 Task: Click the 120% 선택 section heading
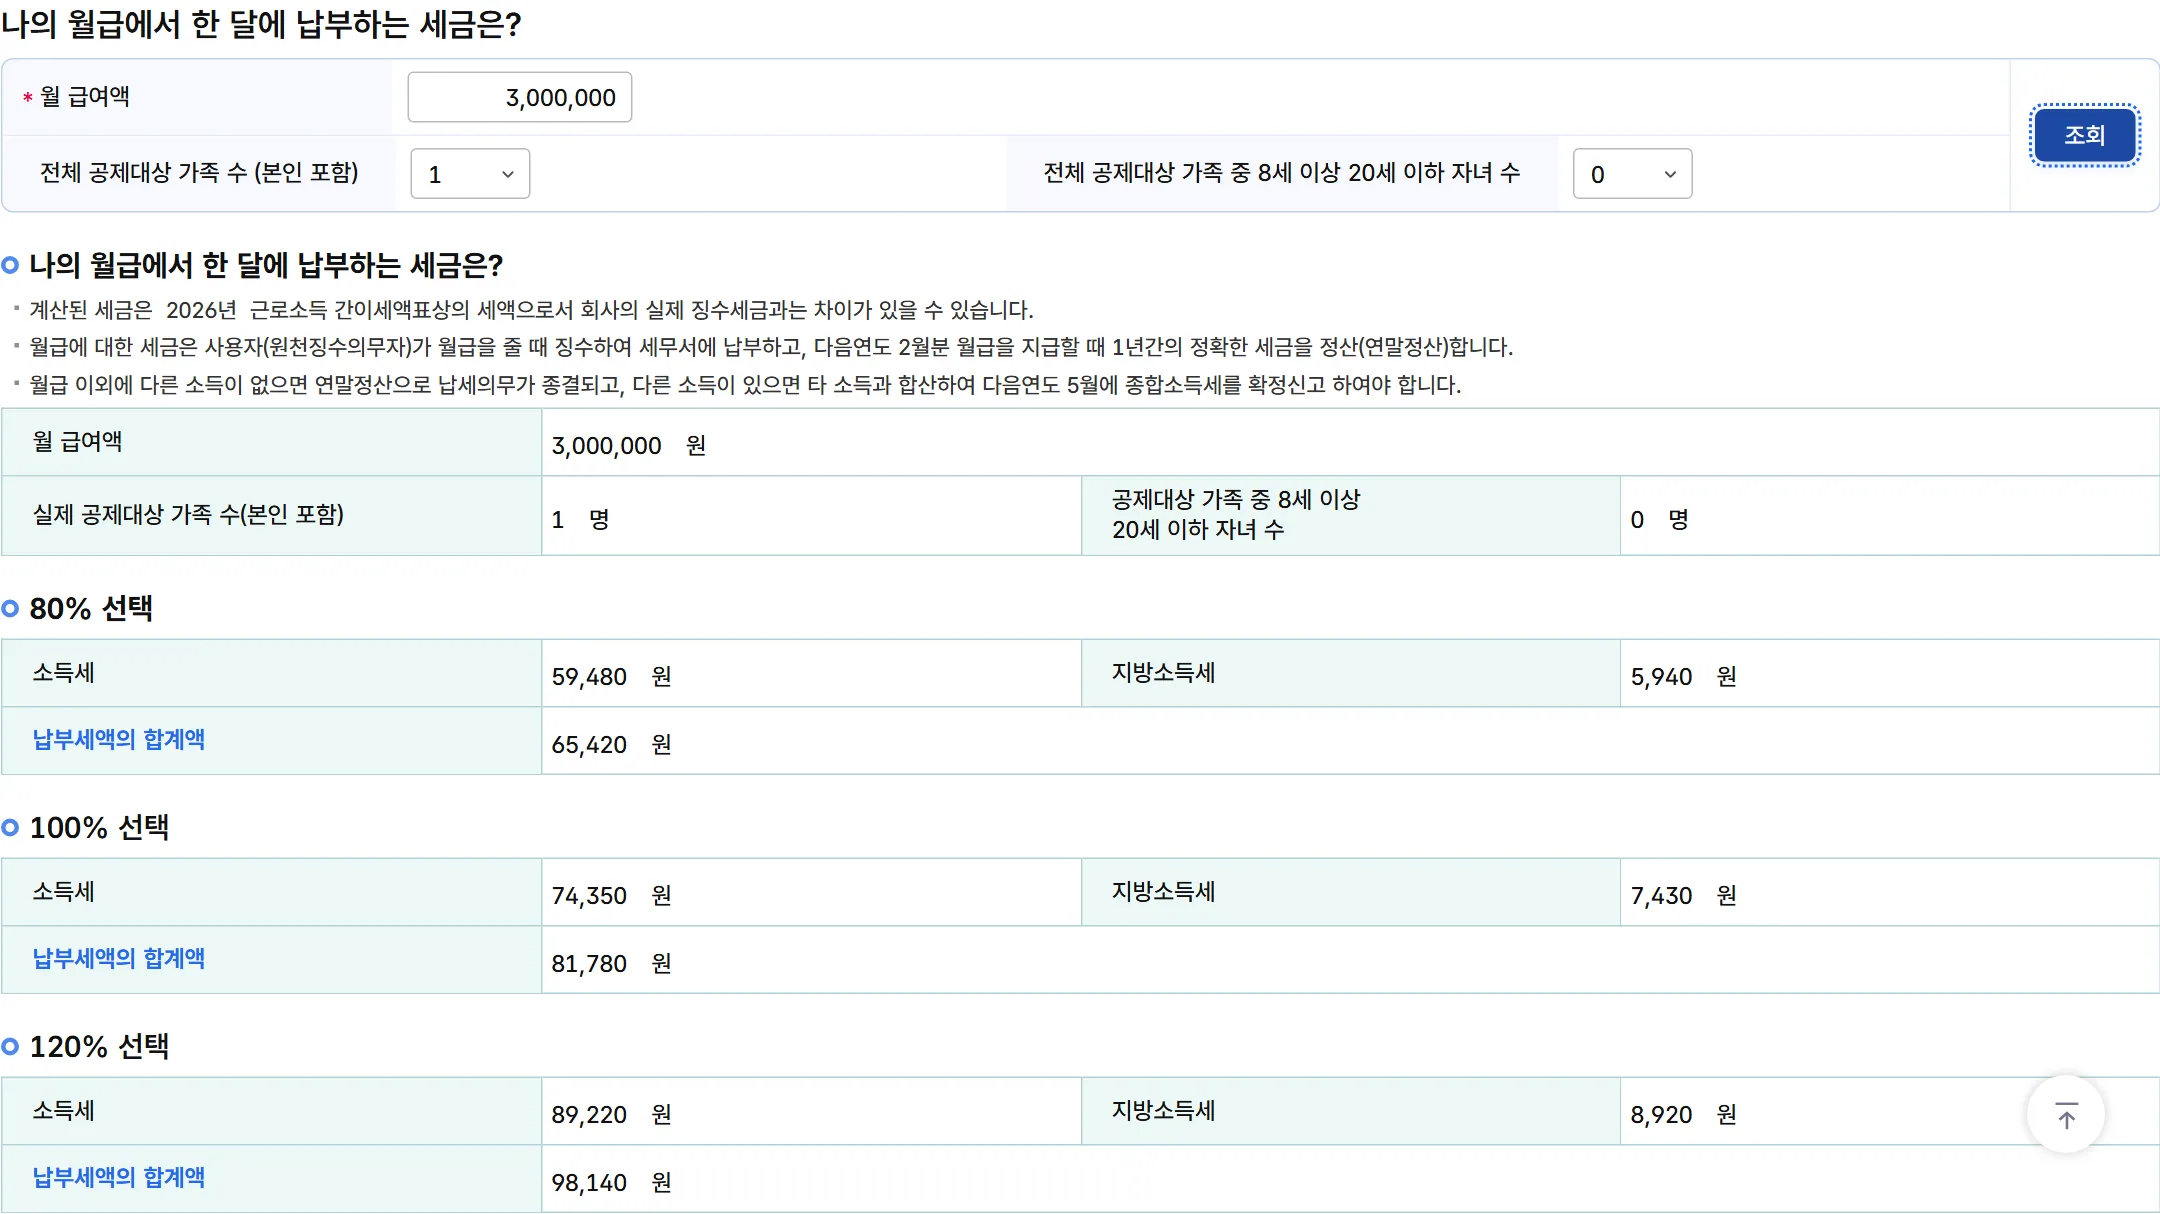tap(99, 1046)
